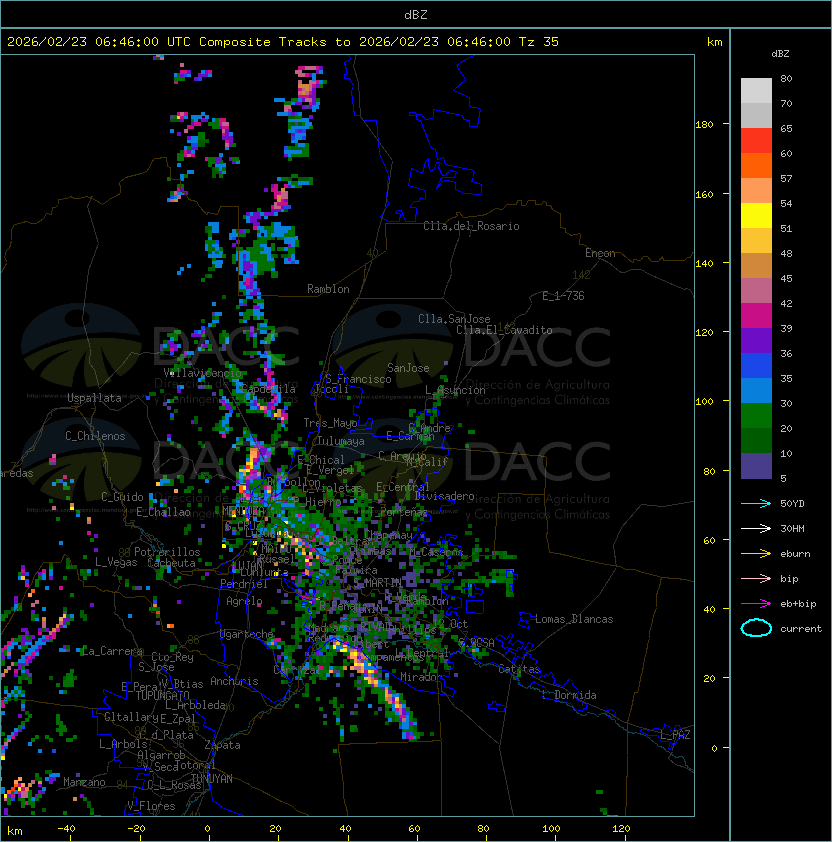Click the 'Uspallata' place label
This screenshot has width=832, height=842.
coord(94,398)
